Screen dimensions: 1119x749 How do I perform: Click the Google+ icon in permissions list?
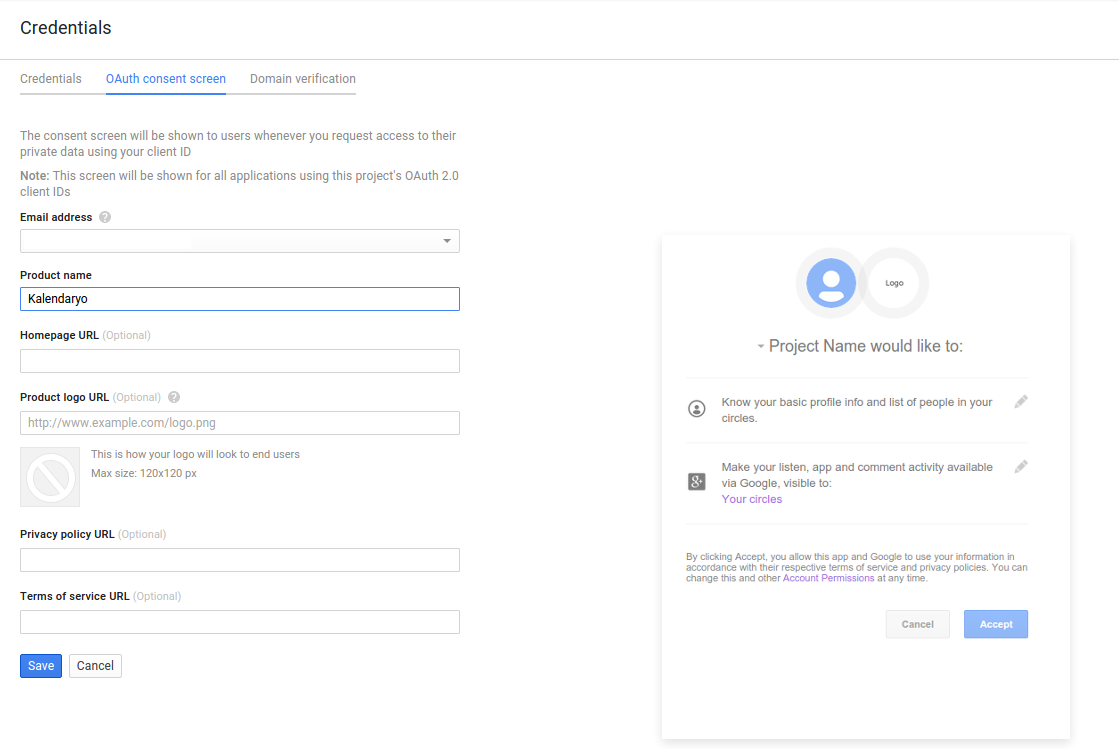click(x=697, y=482)
